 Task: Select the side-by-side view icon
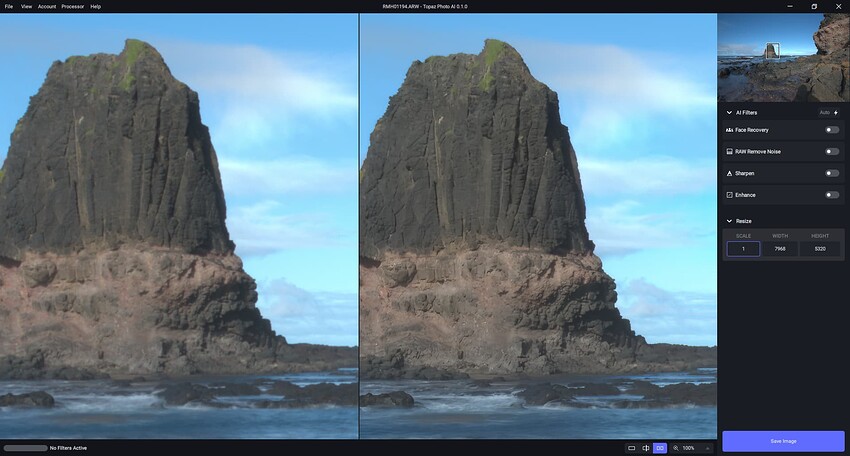click(660, 448)
